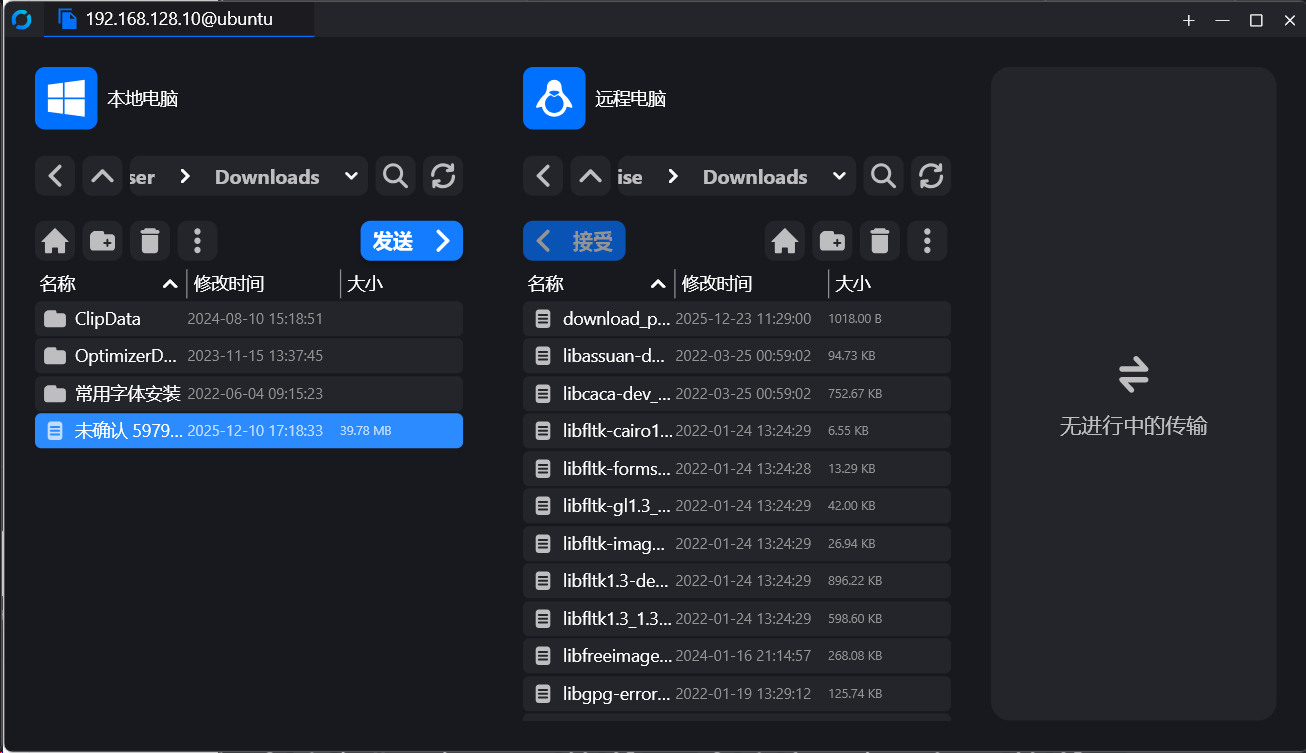Search files on the remote computer
The height and width of the screenshot is (753, 1306).
click(x=883, y=177)
